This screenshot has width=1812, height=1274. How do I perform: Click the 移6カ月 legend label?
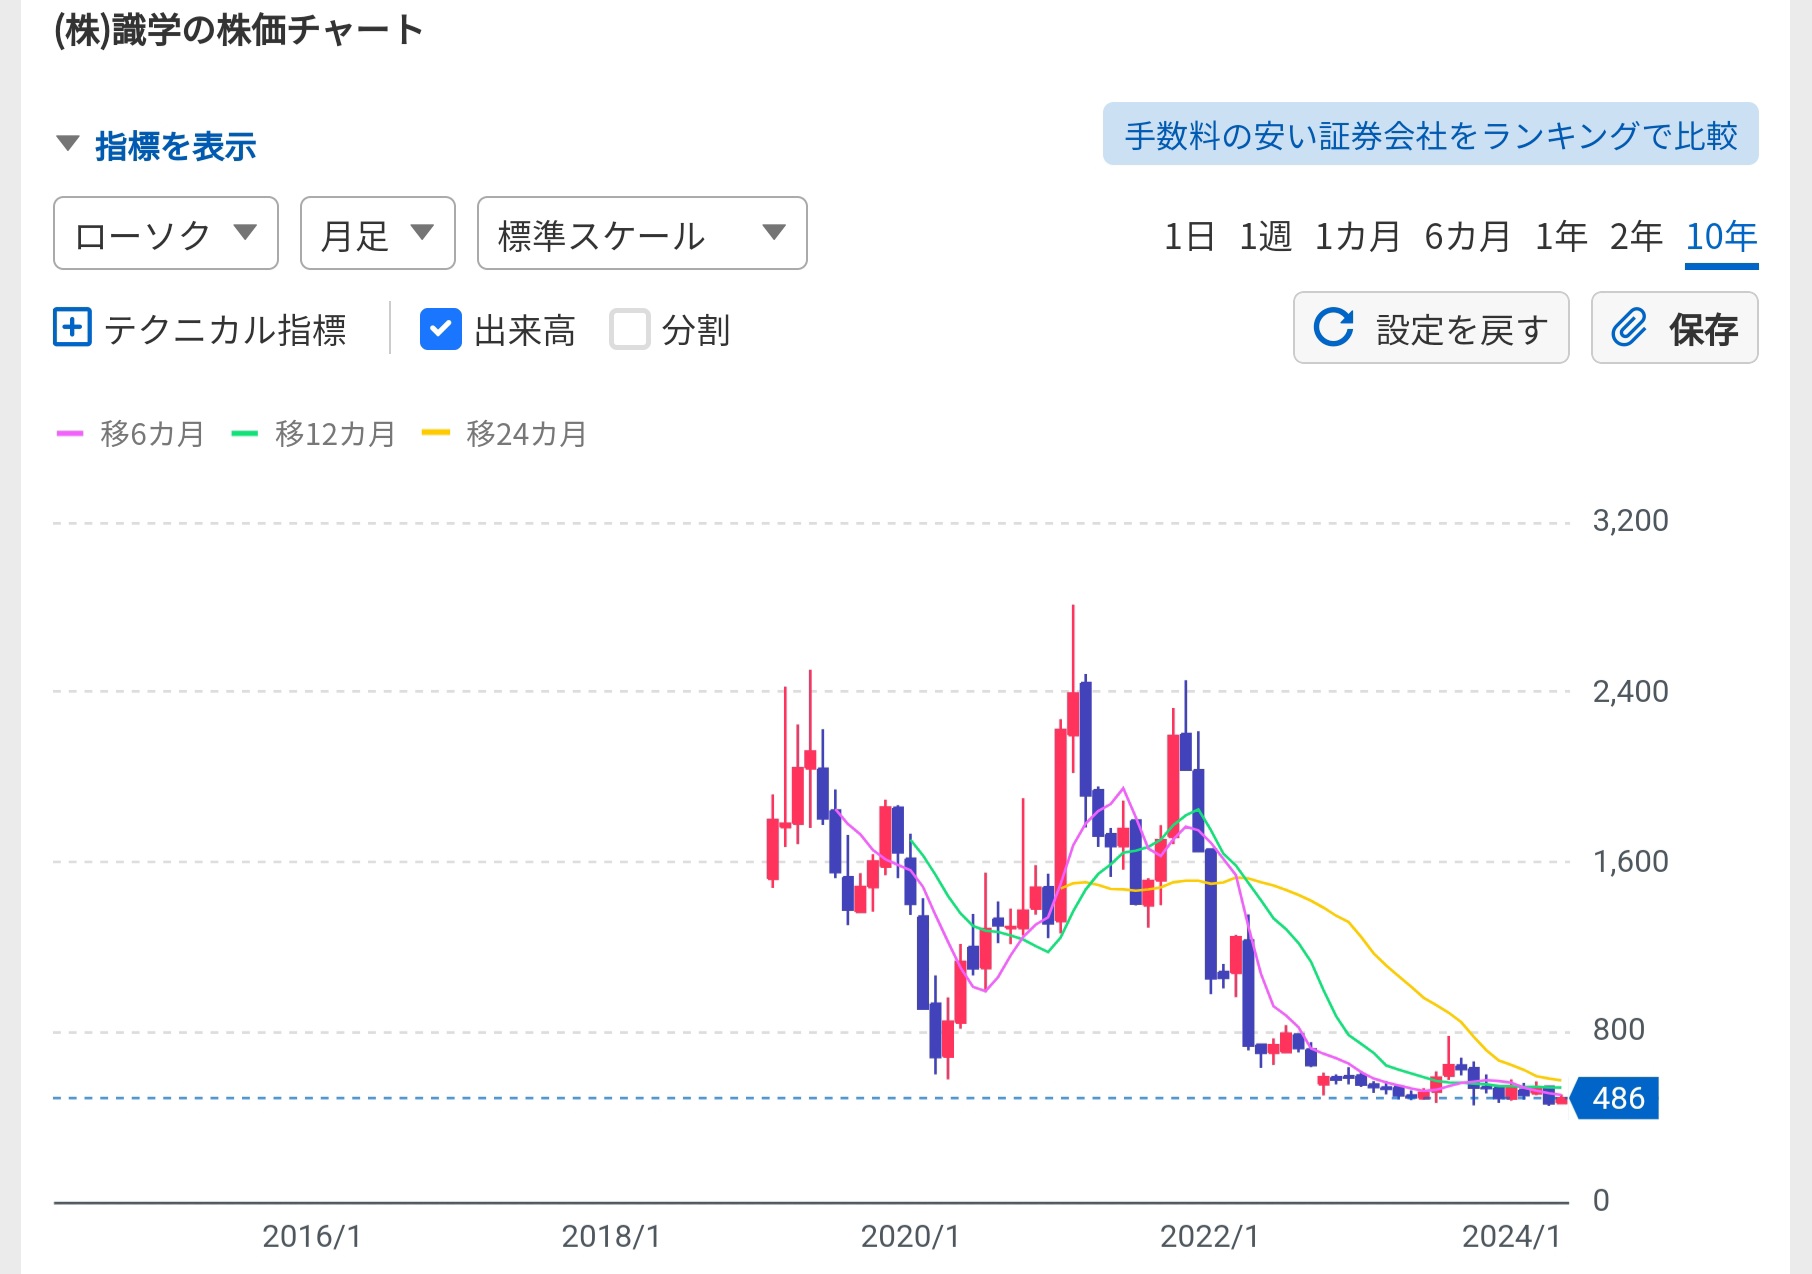pos(152,434)
